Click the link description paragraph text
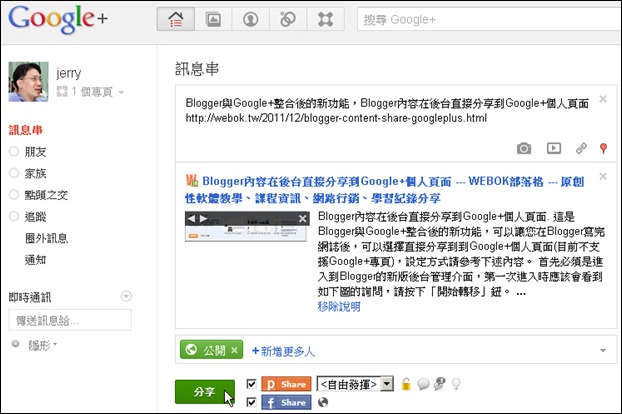Image resolution: width=622 pixels, height=414 pixels. (x=461, y=254)
